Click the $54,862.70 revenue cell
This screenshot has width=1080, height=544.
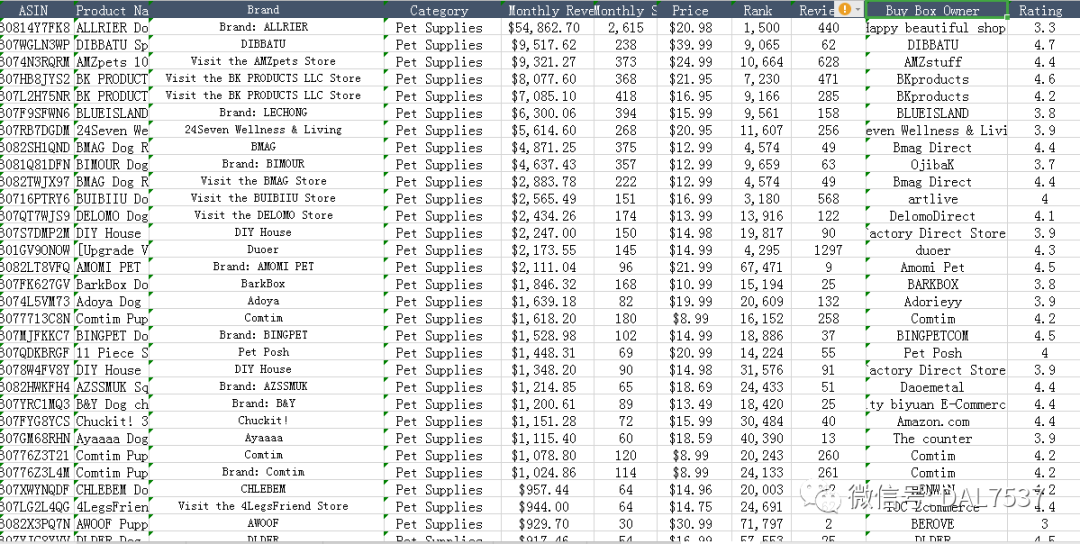coord(547,28)
